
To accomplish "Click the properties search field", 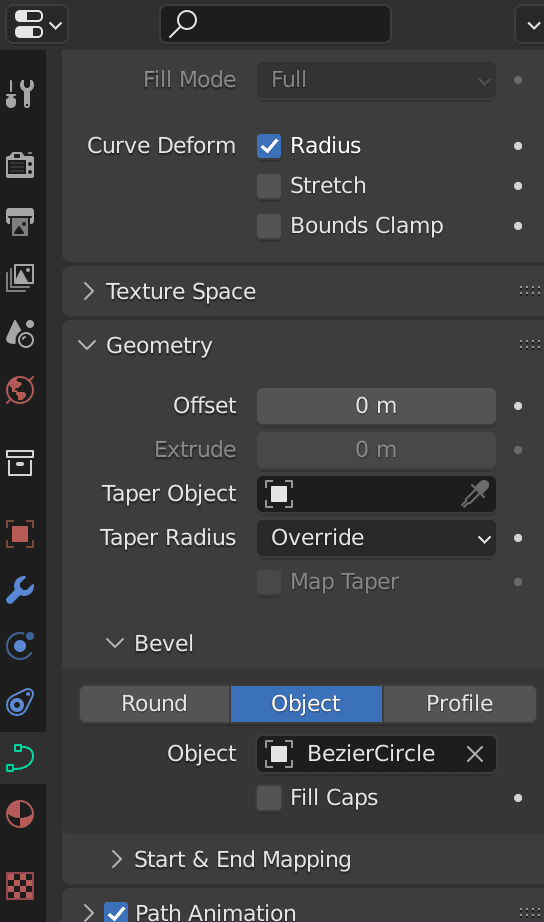I will click(x=275, y=24).
